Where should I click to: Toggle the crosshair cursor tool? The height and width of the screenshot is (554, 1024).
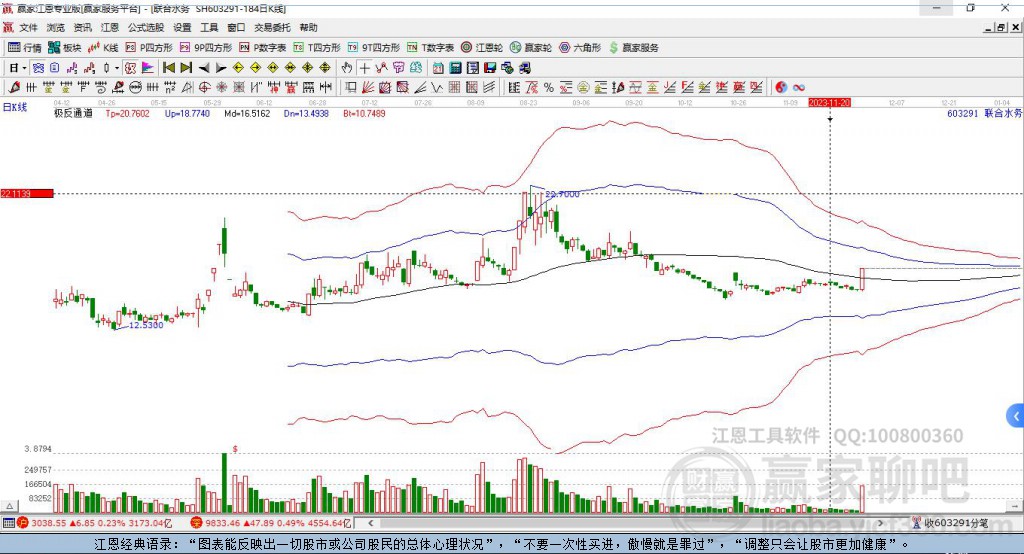pyautogui.click(x=364, y=68)
